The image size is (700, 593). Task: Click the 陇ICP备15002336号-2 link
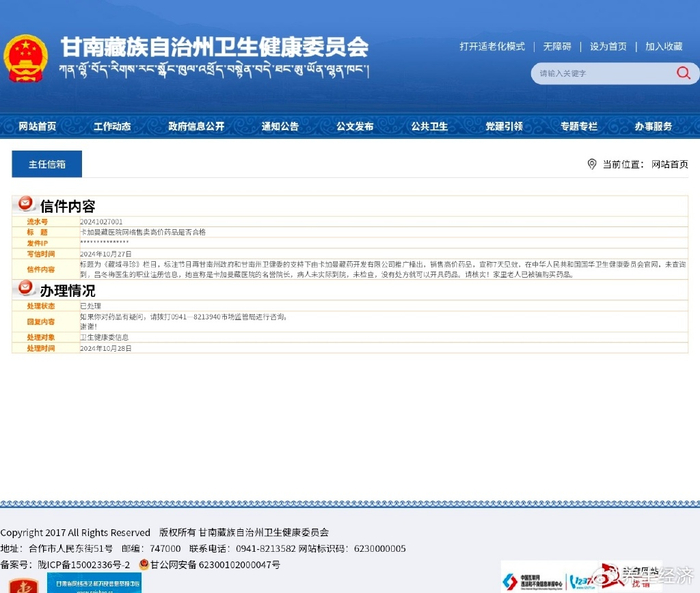pos(83,564)
